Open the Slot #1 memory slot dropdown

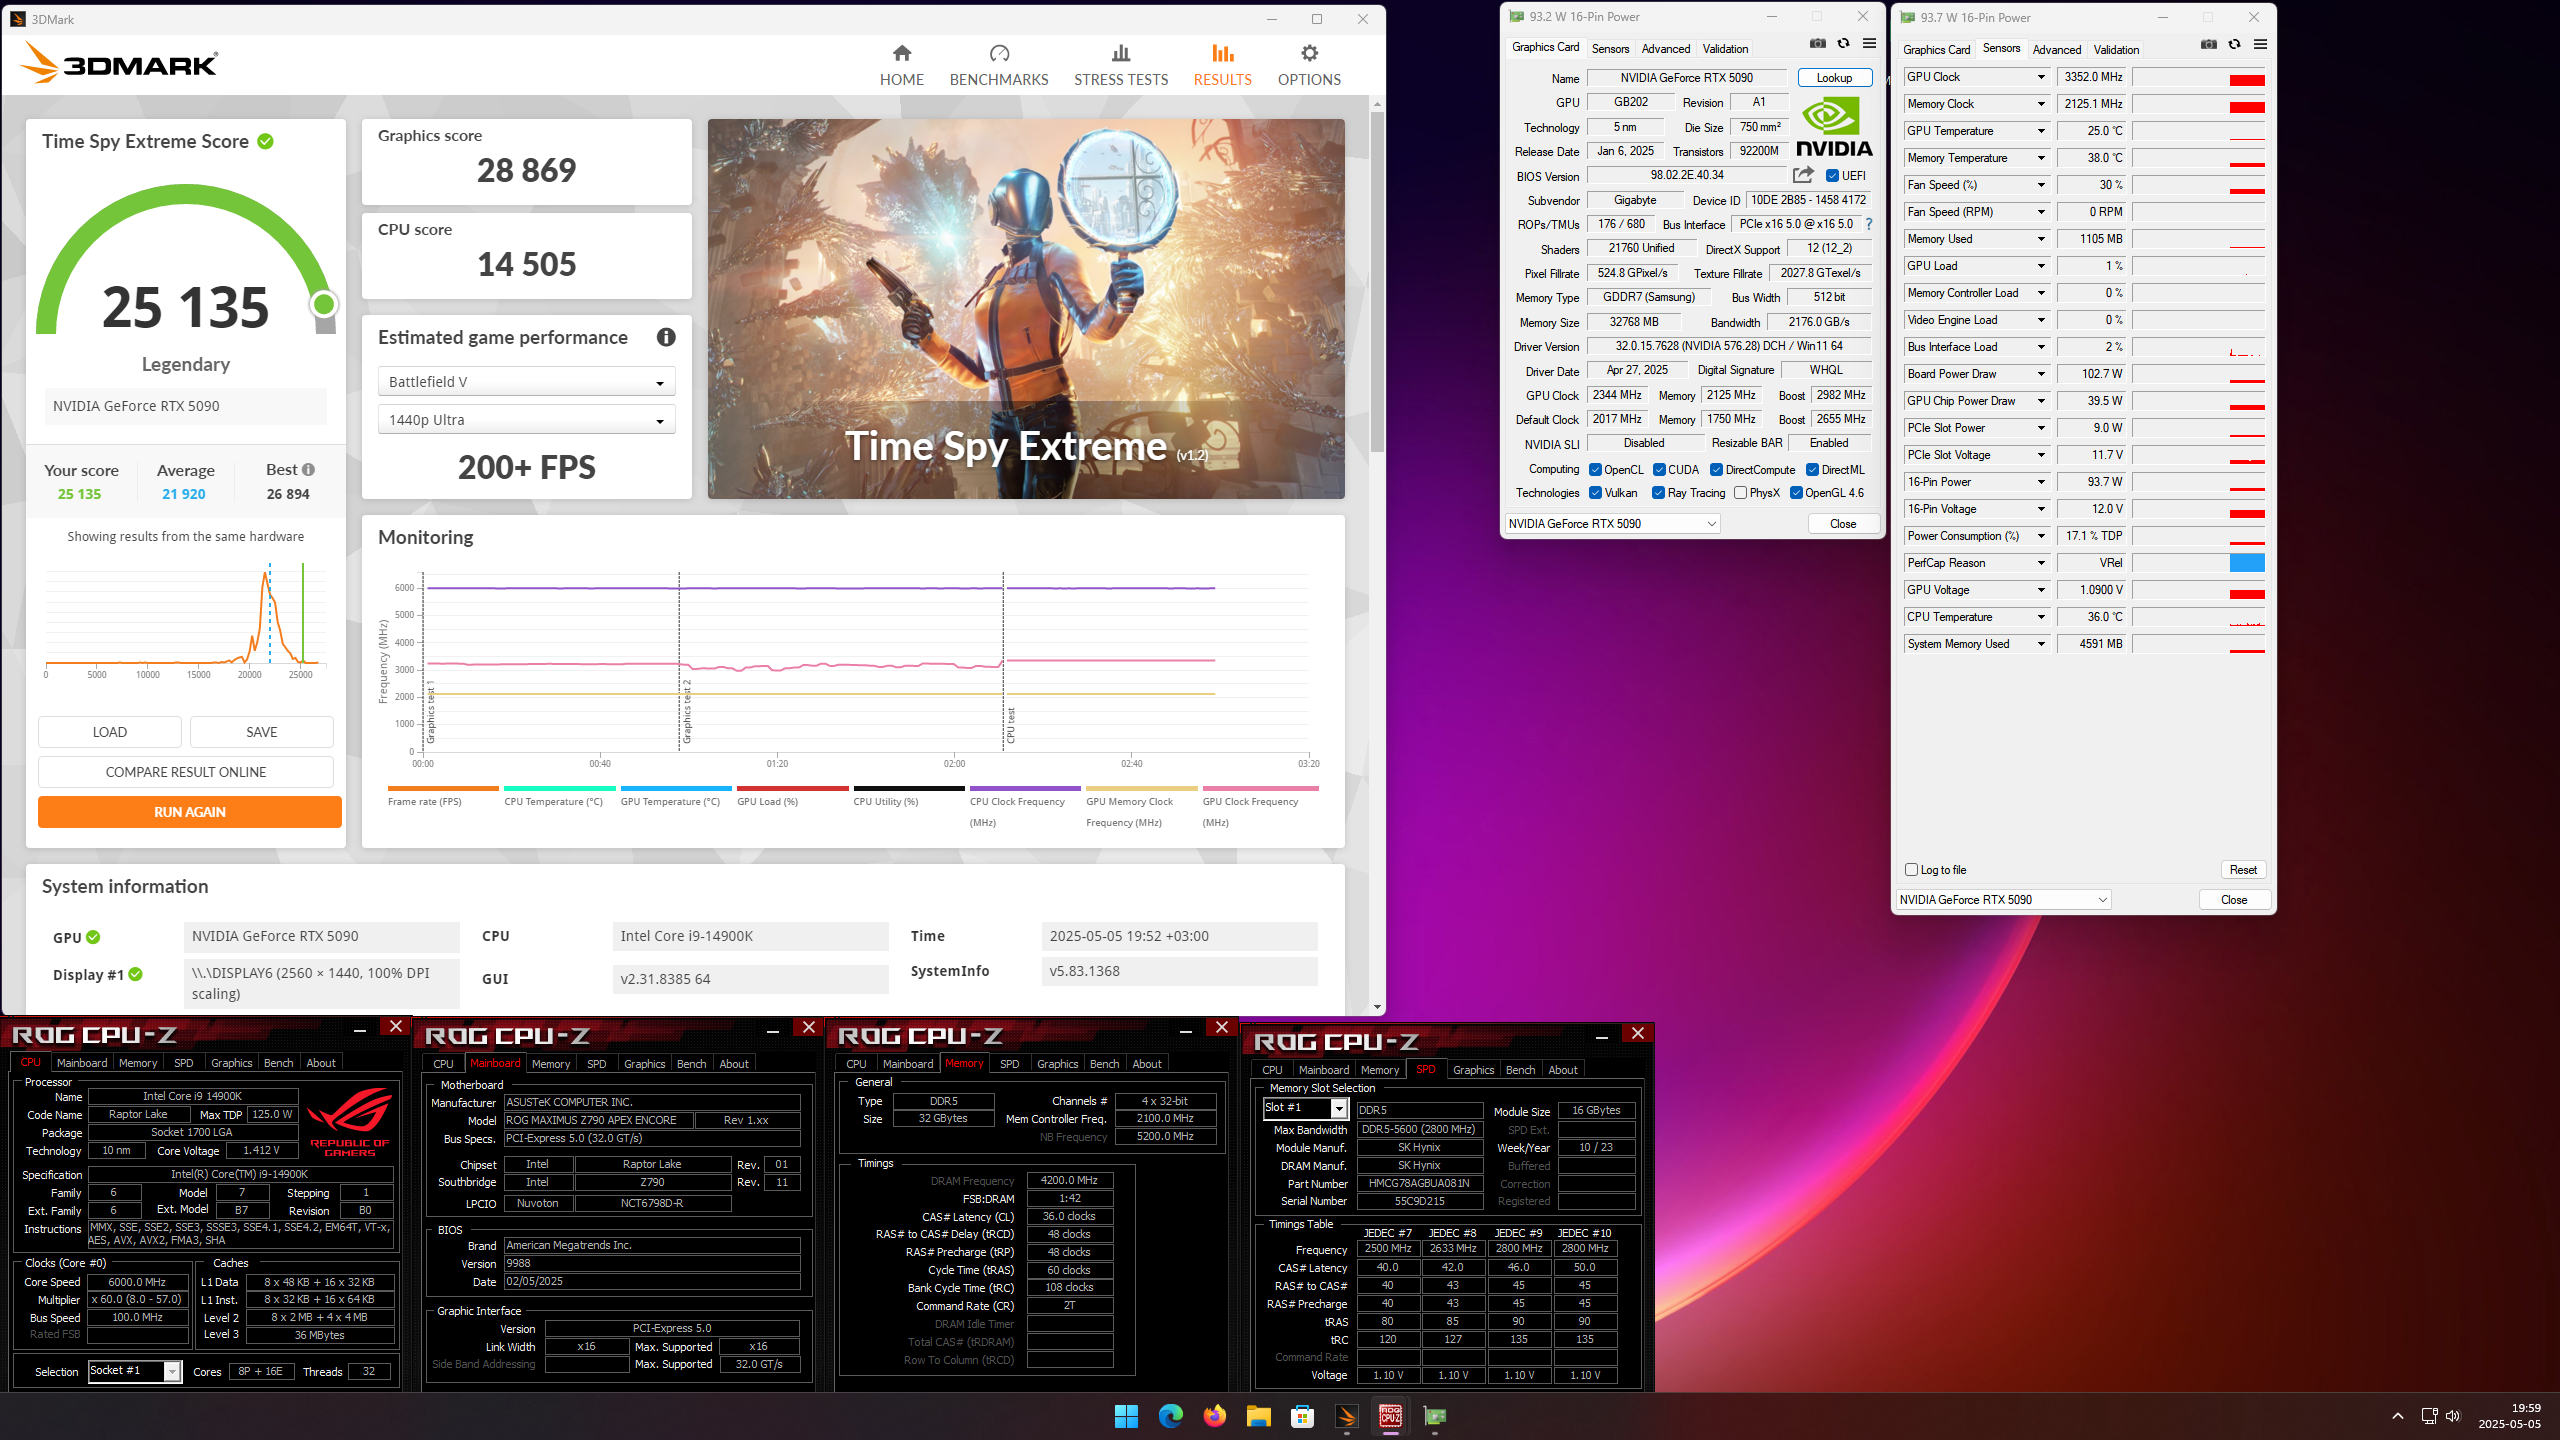click(x=1305, y=1108)
